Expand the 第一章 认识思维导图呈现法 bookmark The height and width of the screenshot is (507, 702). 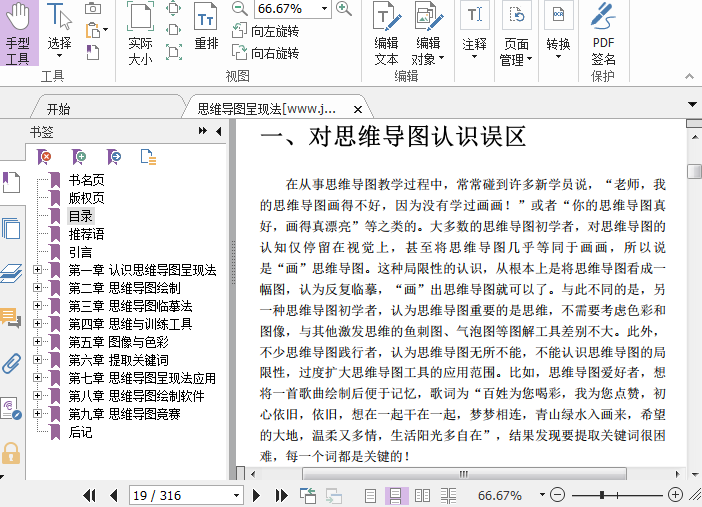(x=38, y=270)
